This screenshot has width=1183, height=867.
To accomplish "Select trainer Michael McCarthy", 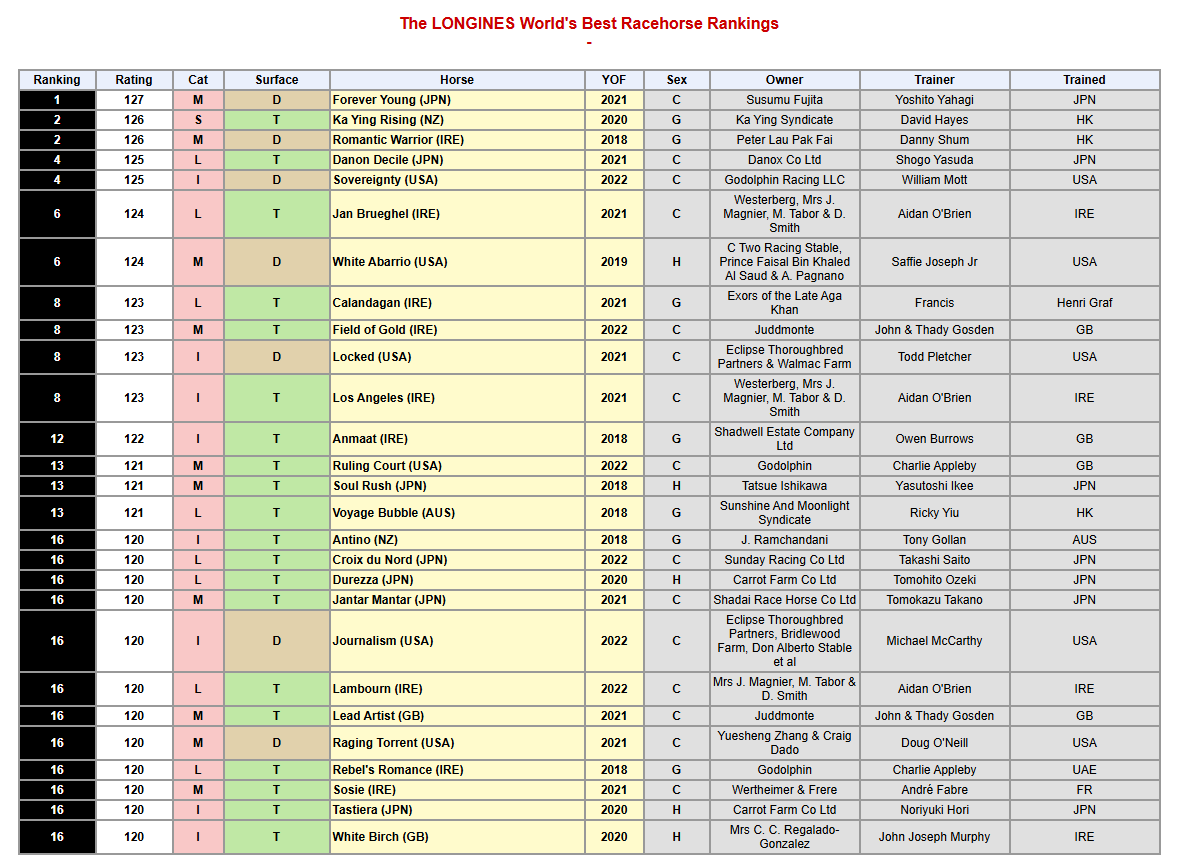I will (935, 641).
